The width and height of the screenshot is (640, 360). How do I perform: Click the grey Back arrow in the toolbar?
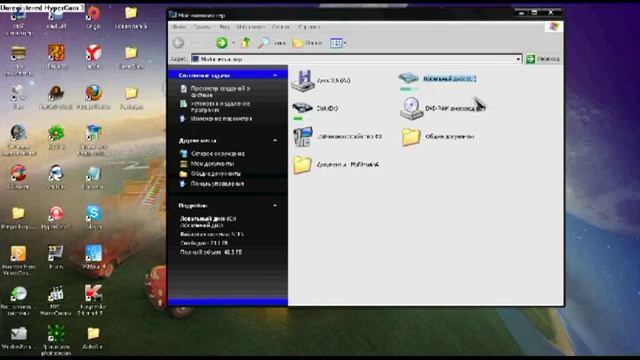[178, 42]
